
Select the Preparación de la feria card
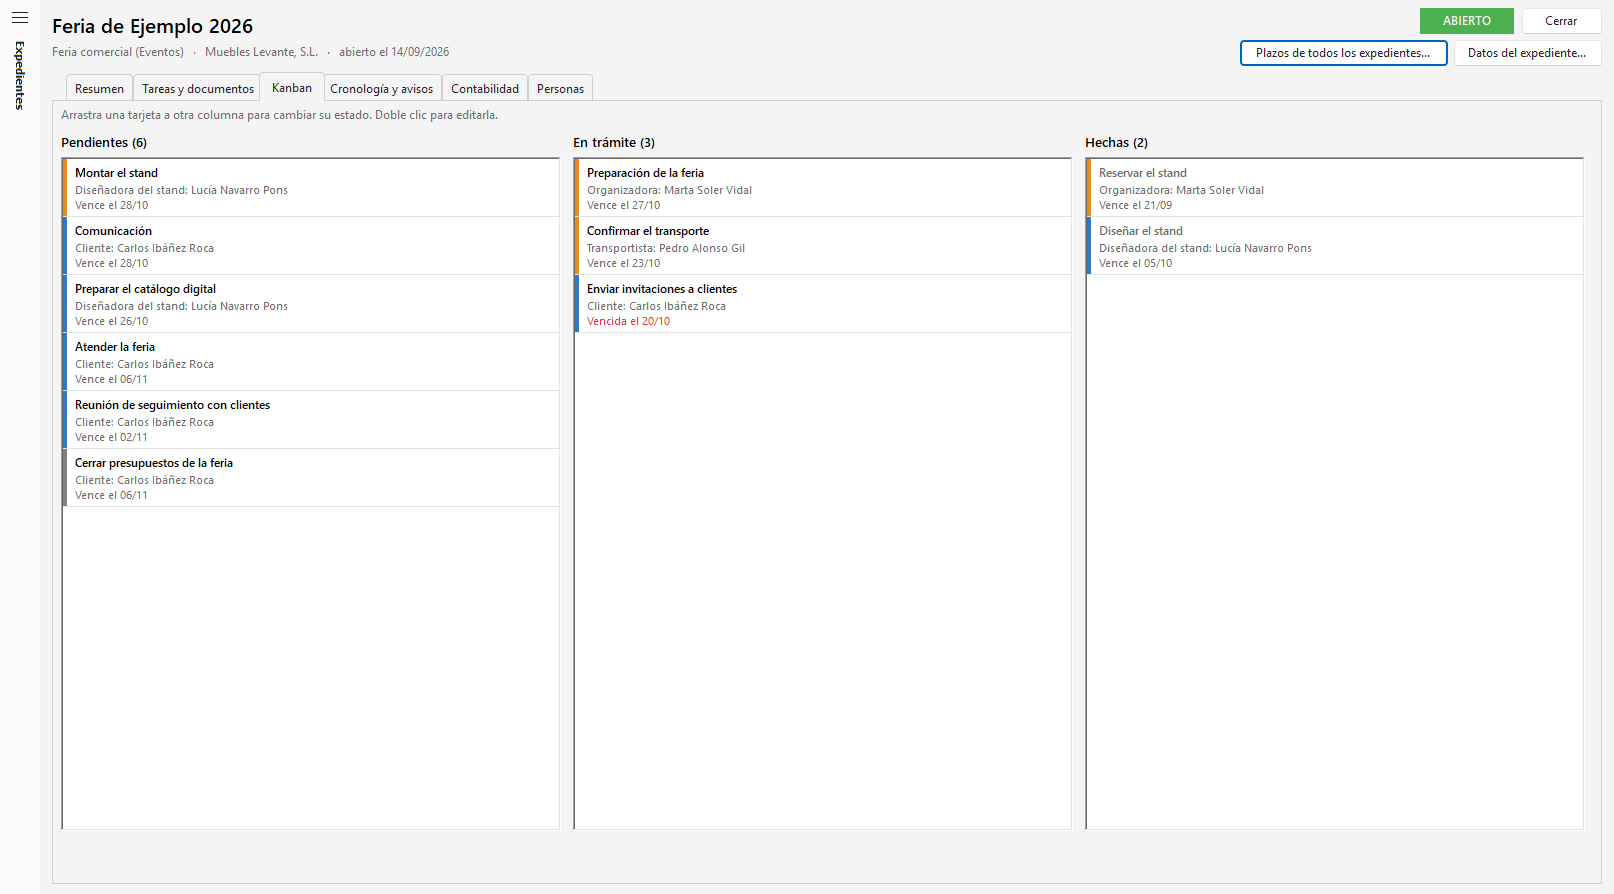(823, 188)
